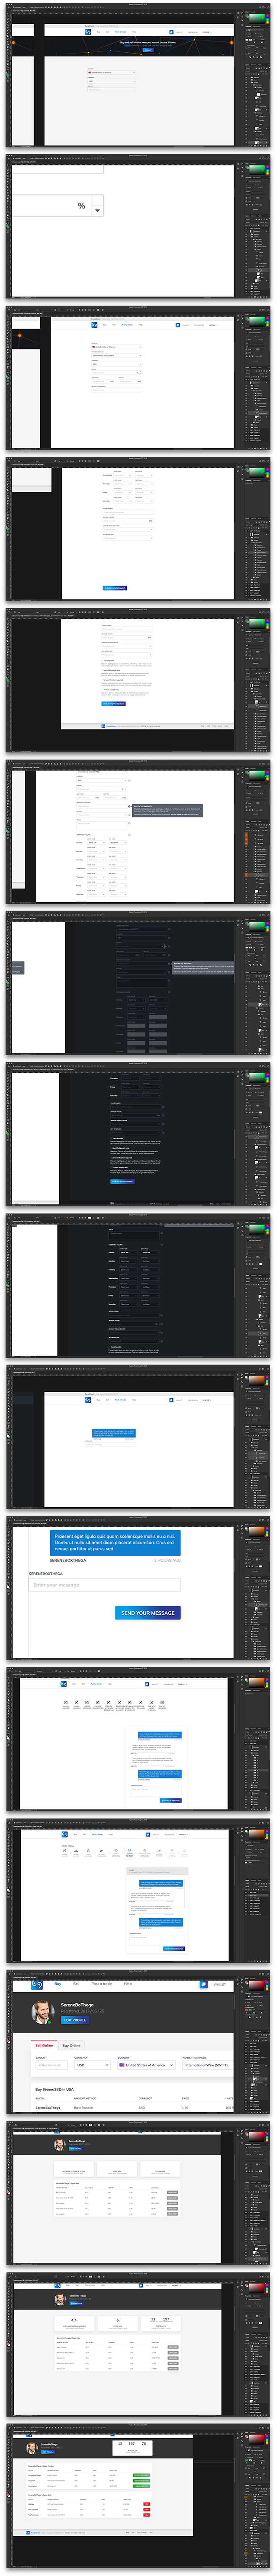Screen dimensions: 276x2576
Task: Open Help in the enlarged profile navigation
Action: pyautogui.click(x=127, y=1984)
